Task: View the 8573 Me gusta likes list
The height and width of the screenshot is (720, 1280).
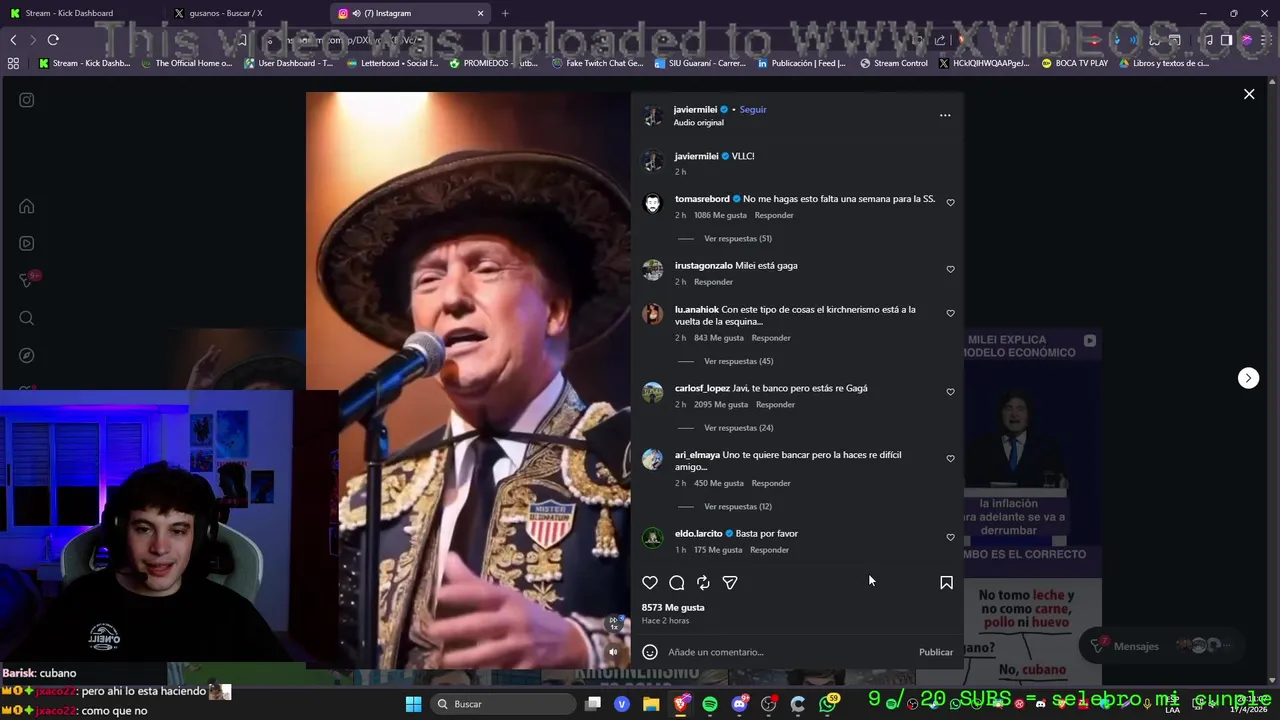Action: click(673, 608)
